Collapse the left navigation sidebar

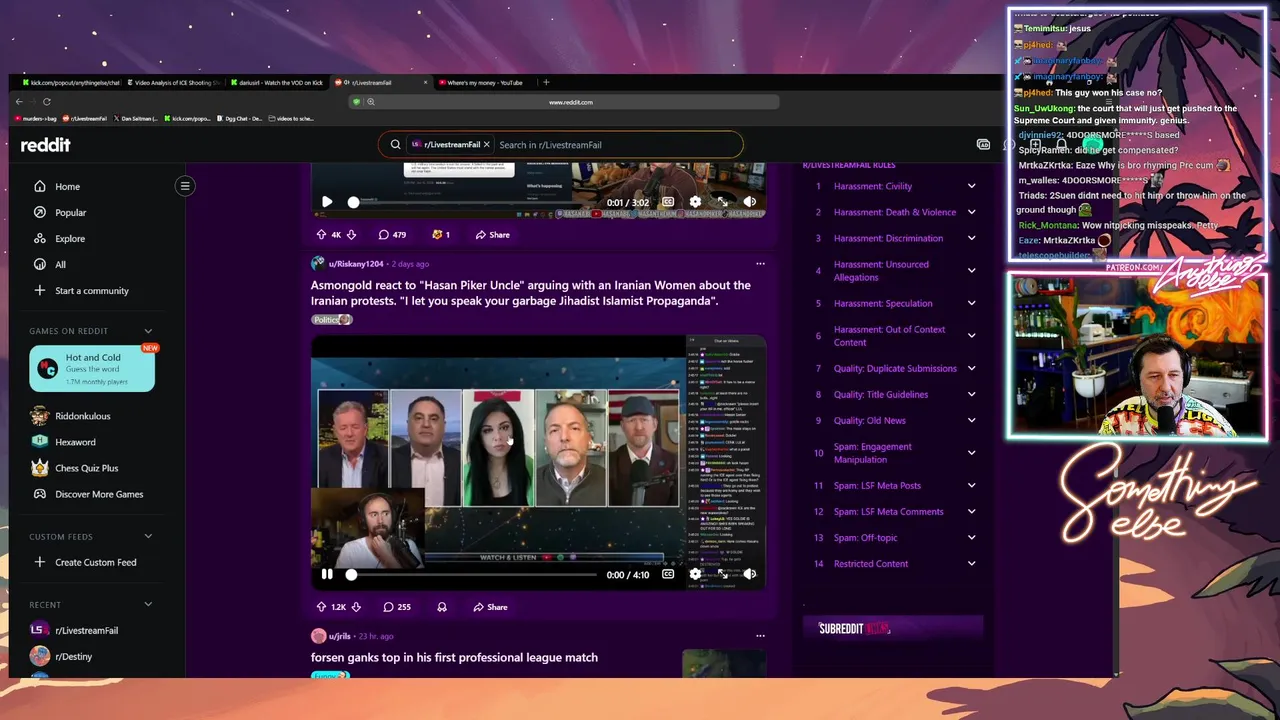(185, 186)
